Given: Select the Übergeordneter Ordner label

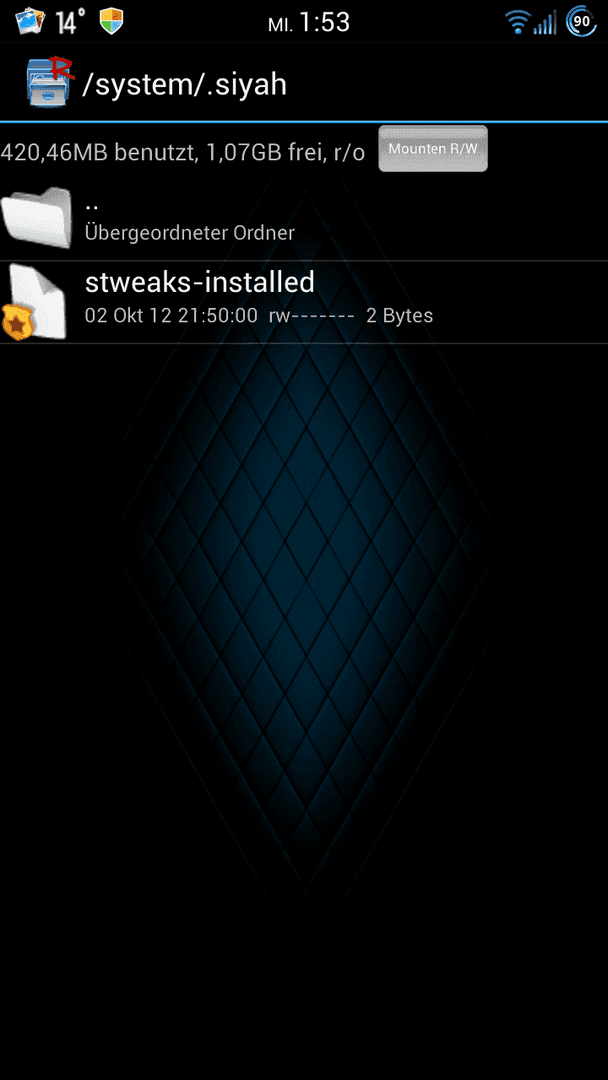Looking at the screenshot, I should click(x=189, y=233).
